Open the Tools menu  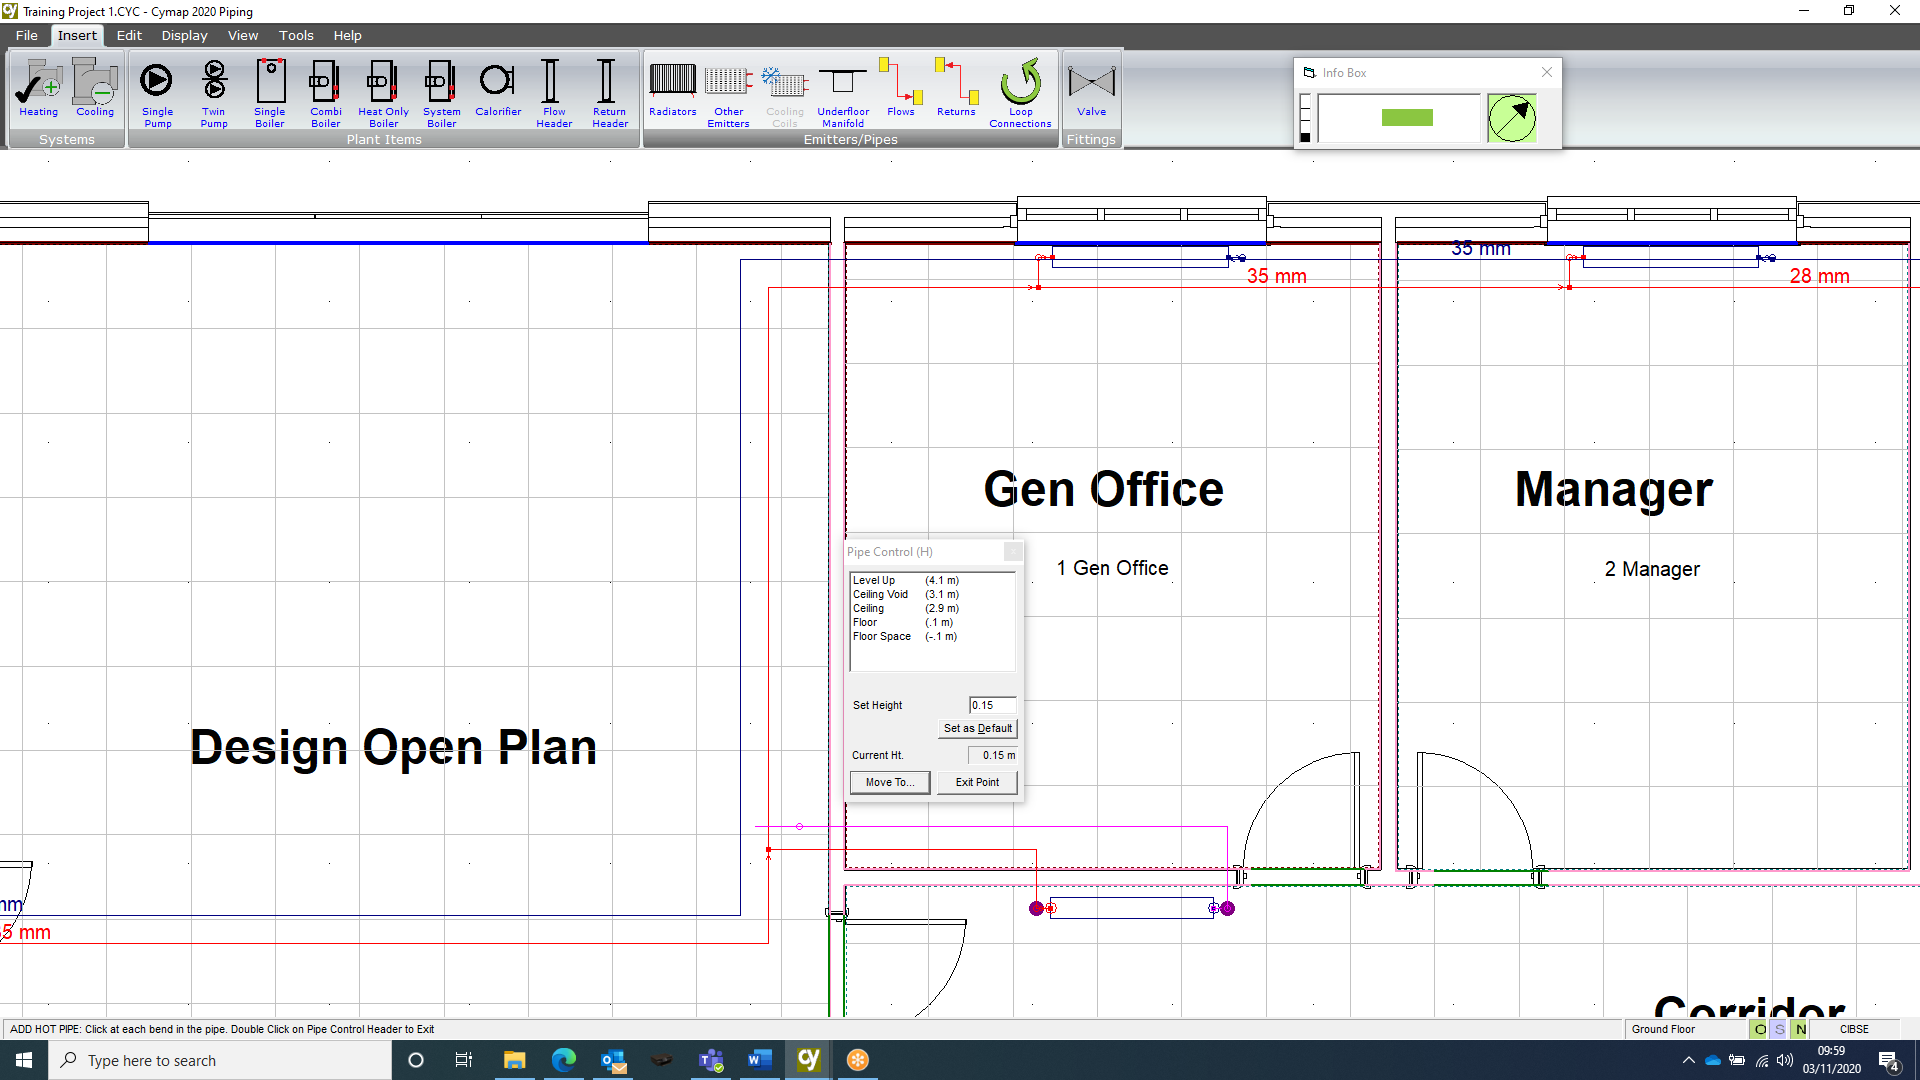[296, 35]
